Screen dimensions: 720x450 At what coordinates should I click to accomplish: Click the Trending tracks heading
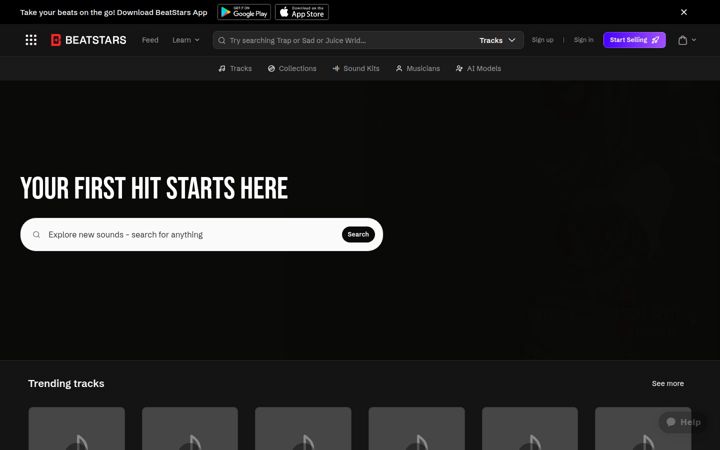pyautogui.click(x=66, y=383)
